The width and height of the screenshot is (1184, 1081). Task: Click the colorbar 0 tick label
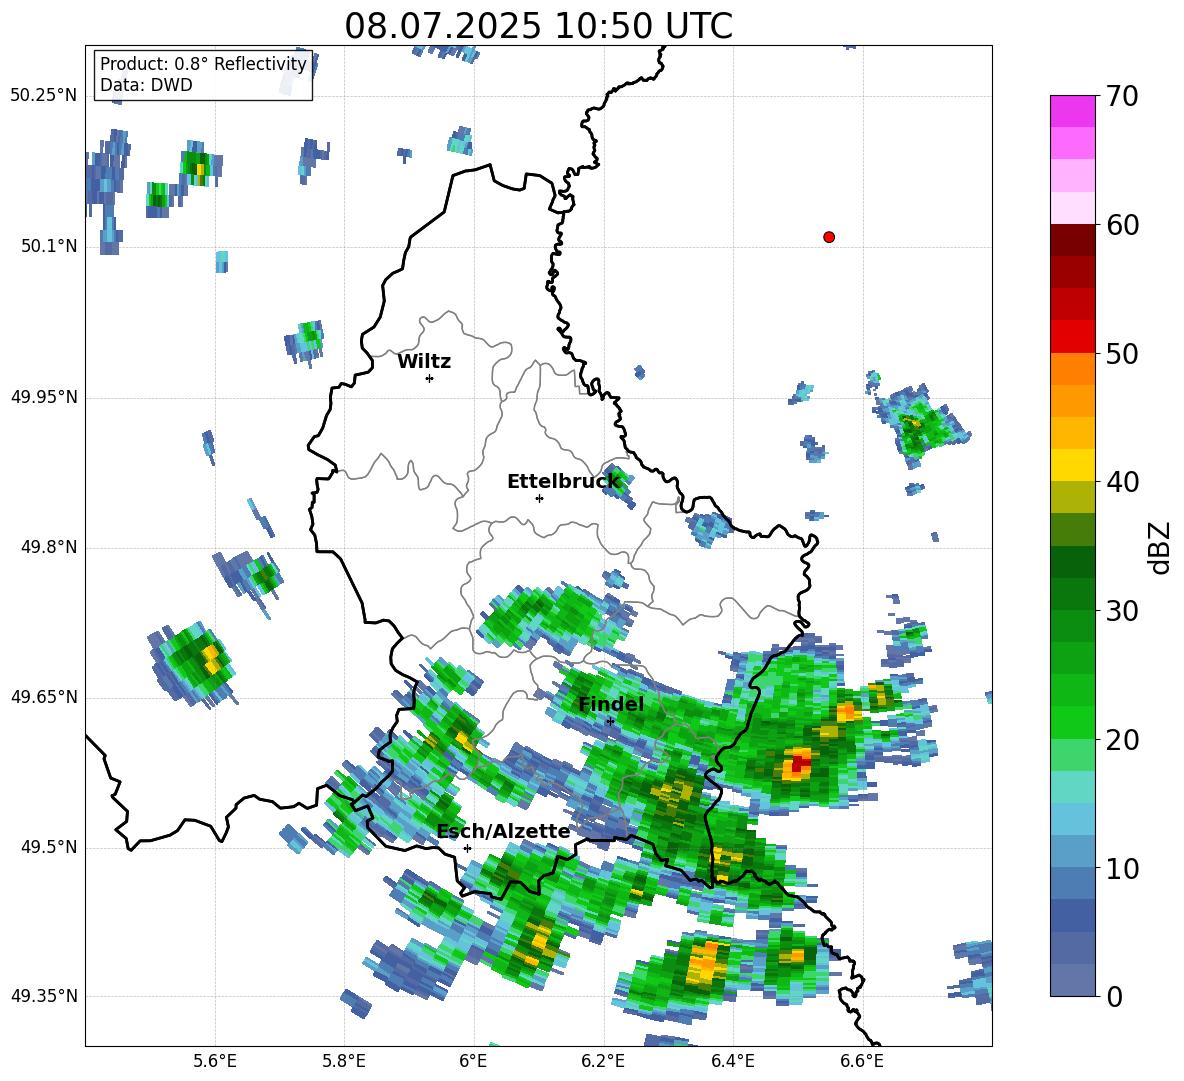coord(1114,996)
